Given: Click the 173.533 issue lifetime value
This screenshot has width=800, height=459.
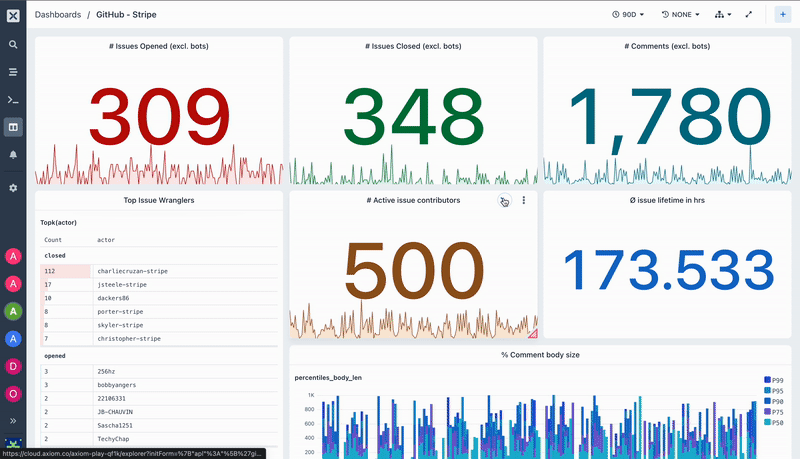Looking at the screenshot, I should click(668, 270).
